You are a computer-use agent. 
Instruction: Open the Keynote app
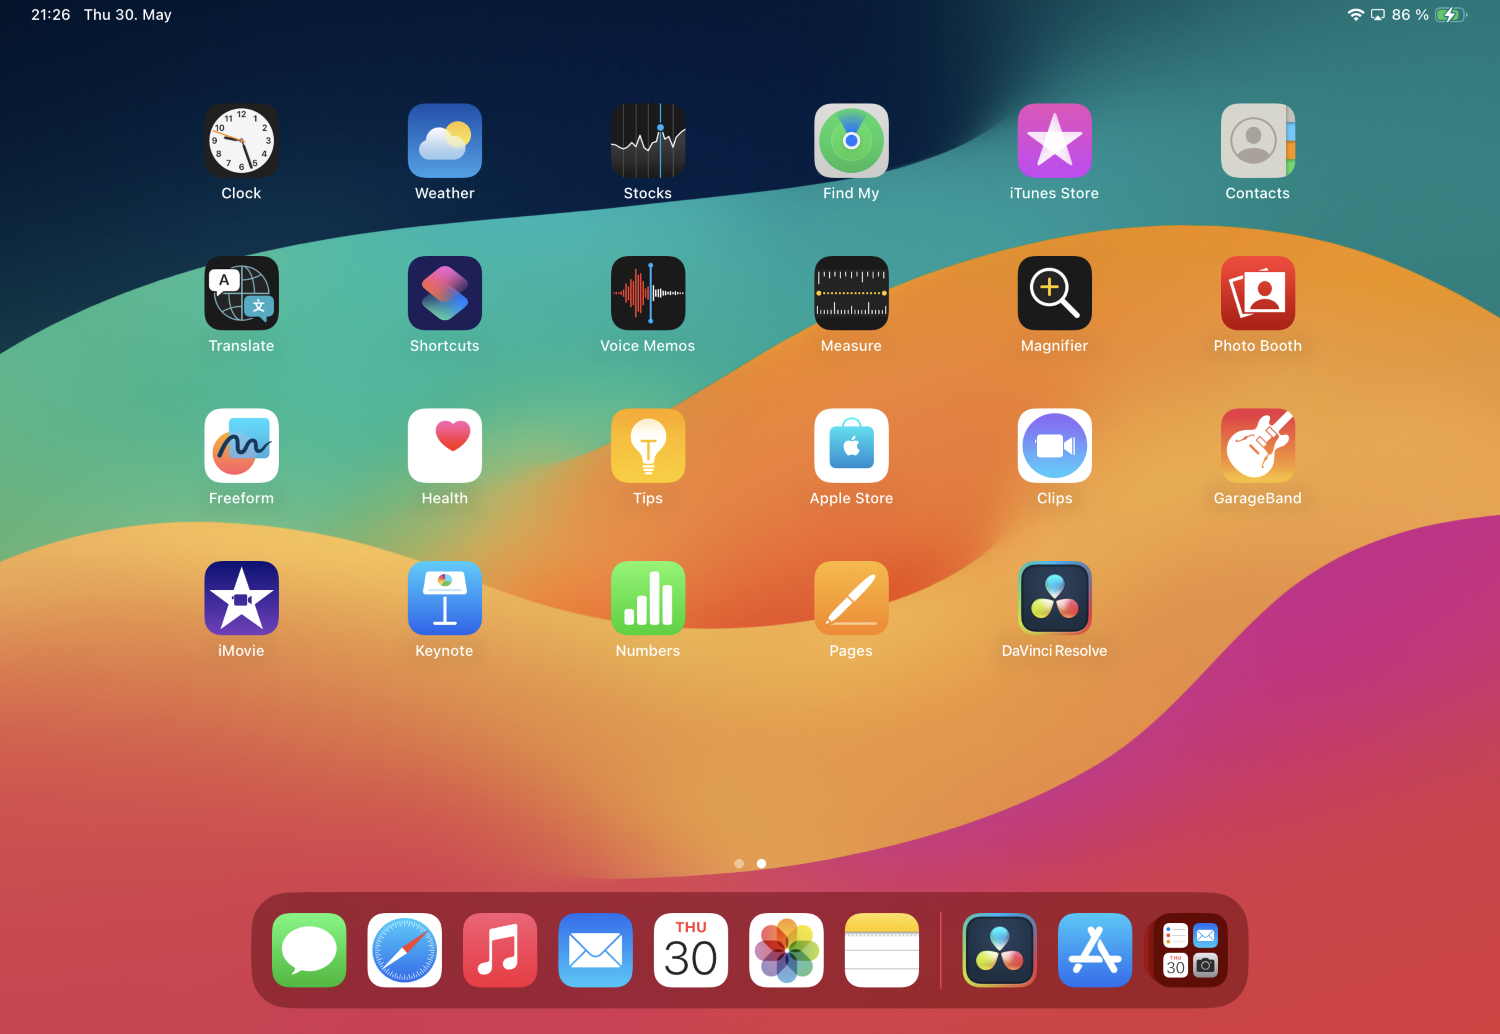(x=445, y=598)
